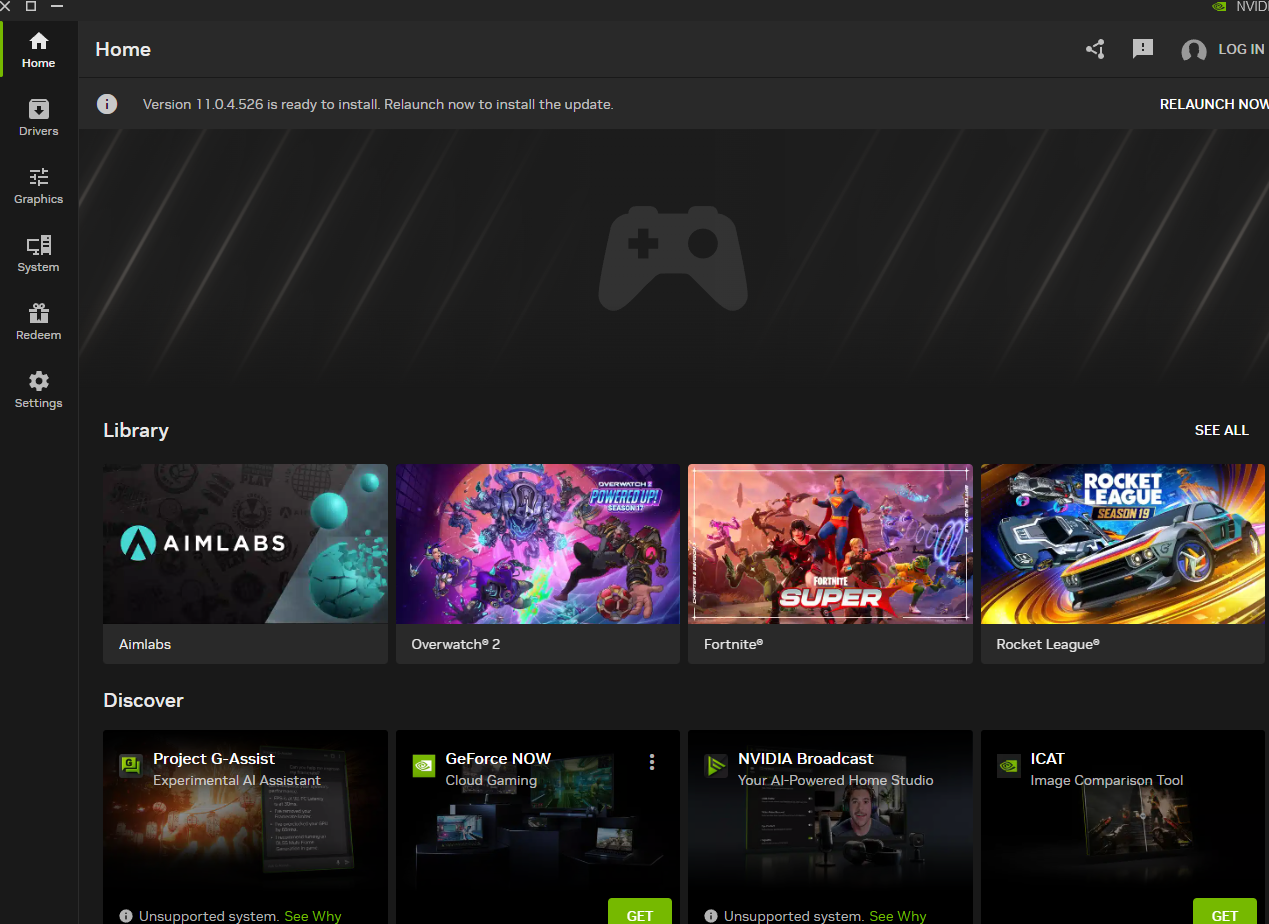Open the Redeem rewards section
This screenshot has width=1269, height=924.
[x=39, y=321]
